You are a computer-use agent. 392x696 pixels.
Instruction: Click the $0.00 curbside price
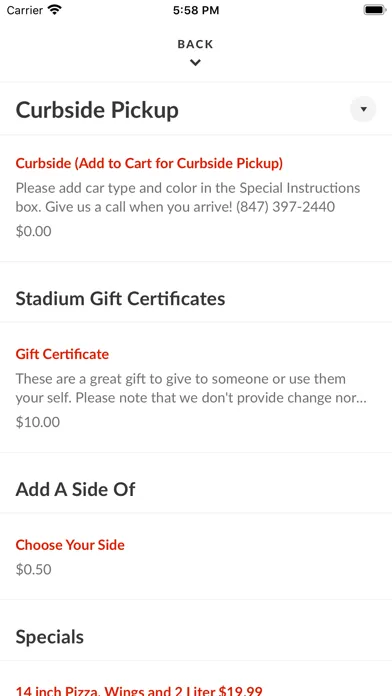pos(33,231)
